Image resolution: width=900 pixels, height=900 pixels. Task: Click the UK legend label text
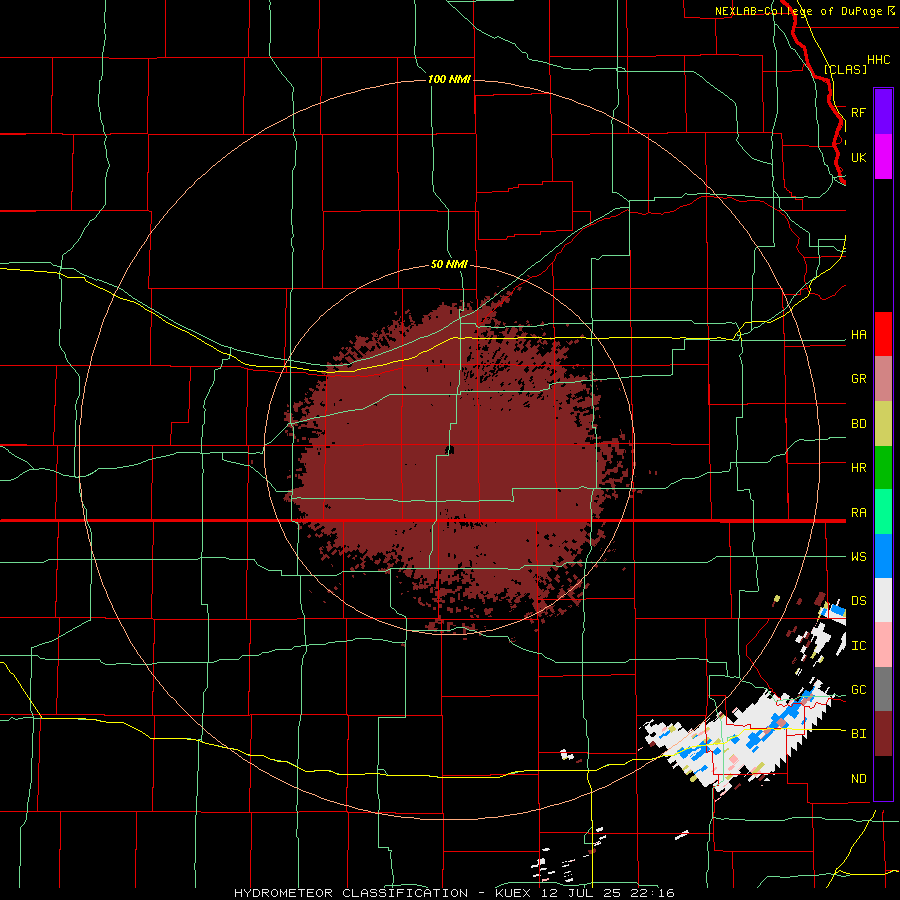pos(858,157)
